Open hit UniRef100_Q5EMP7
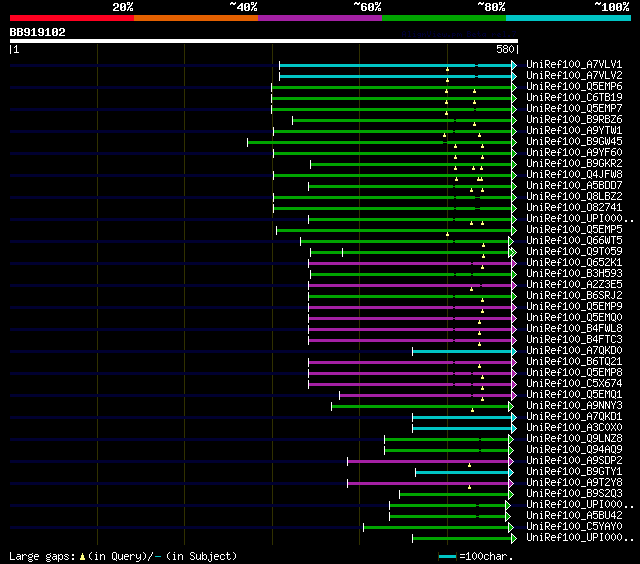The width and height of the screenshot is (640, 564). pos(574,109)
